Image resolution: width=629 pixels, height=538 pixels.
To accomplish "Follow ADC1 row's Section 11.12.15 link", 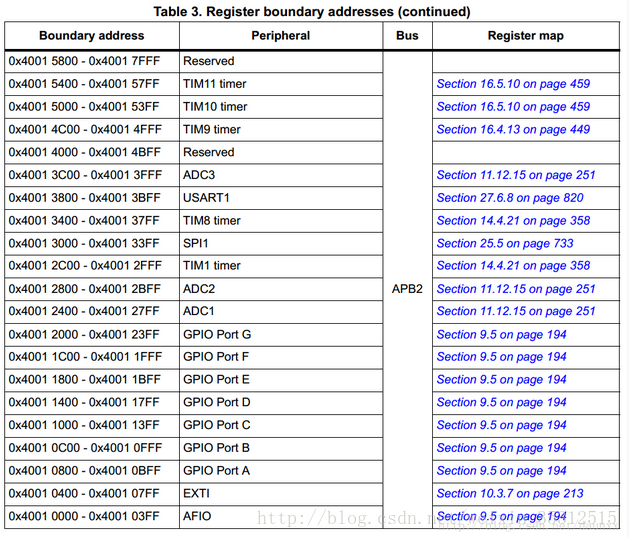I will (516, 311).
